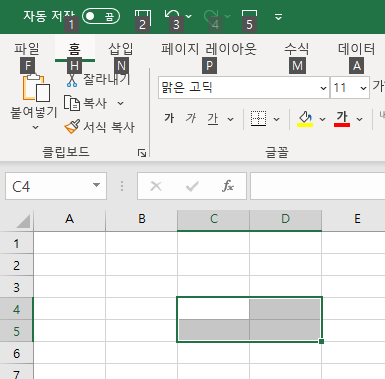The height and width of the screenshot is (379, 385).
Task: Switch to the 홈 (Home) tab
Action: (x=75, y=49)
